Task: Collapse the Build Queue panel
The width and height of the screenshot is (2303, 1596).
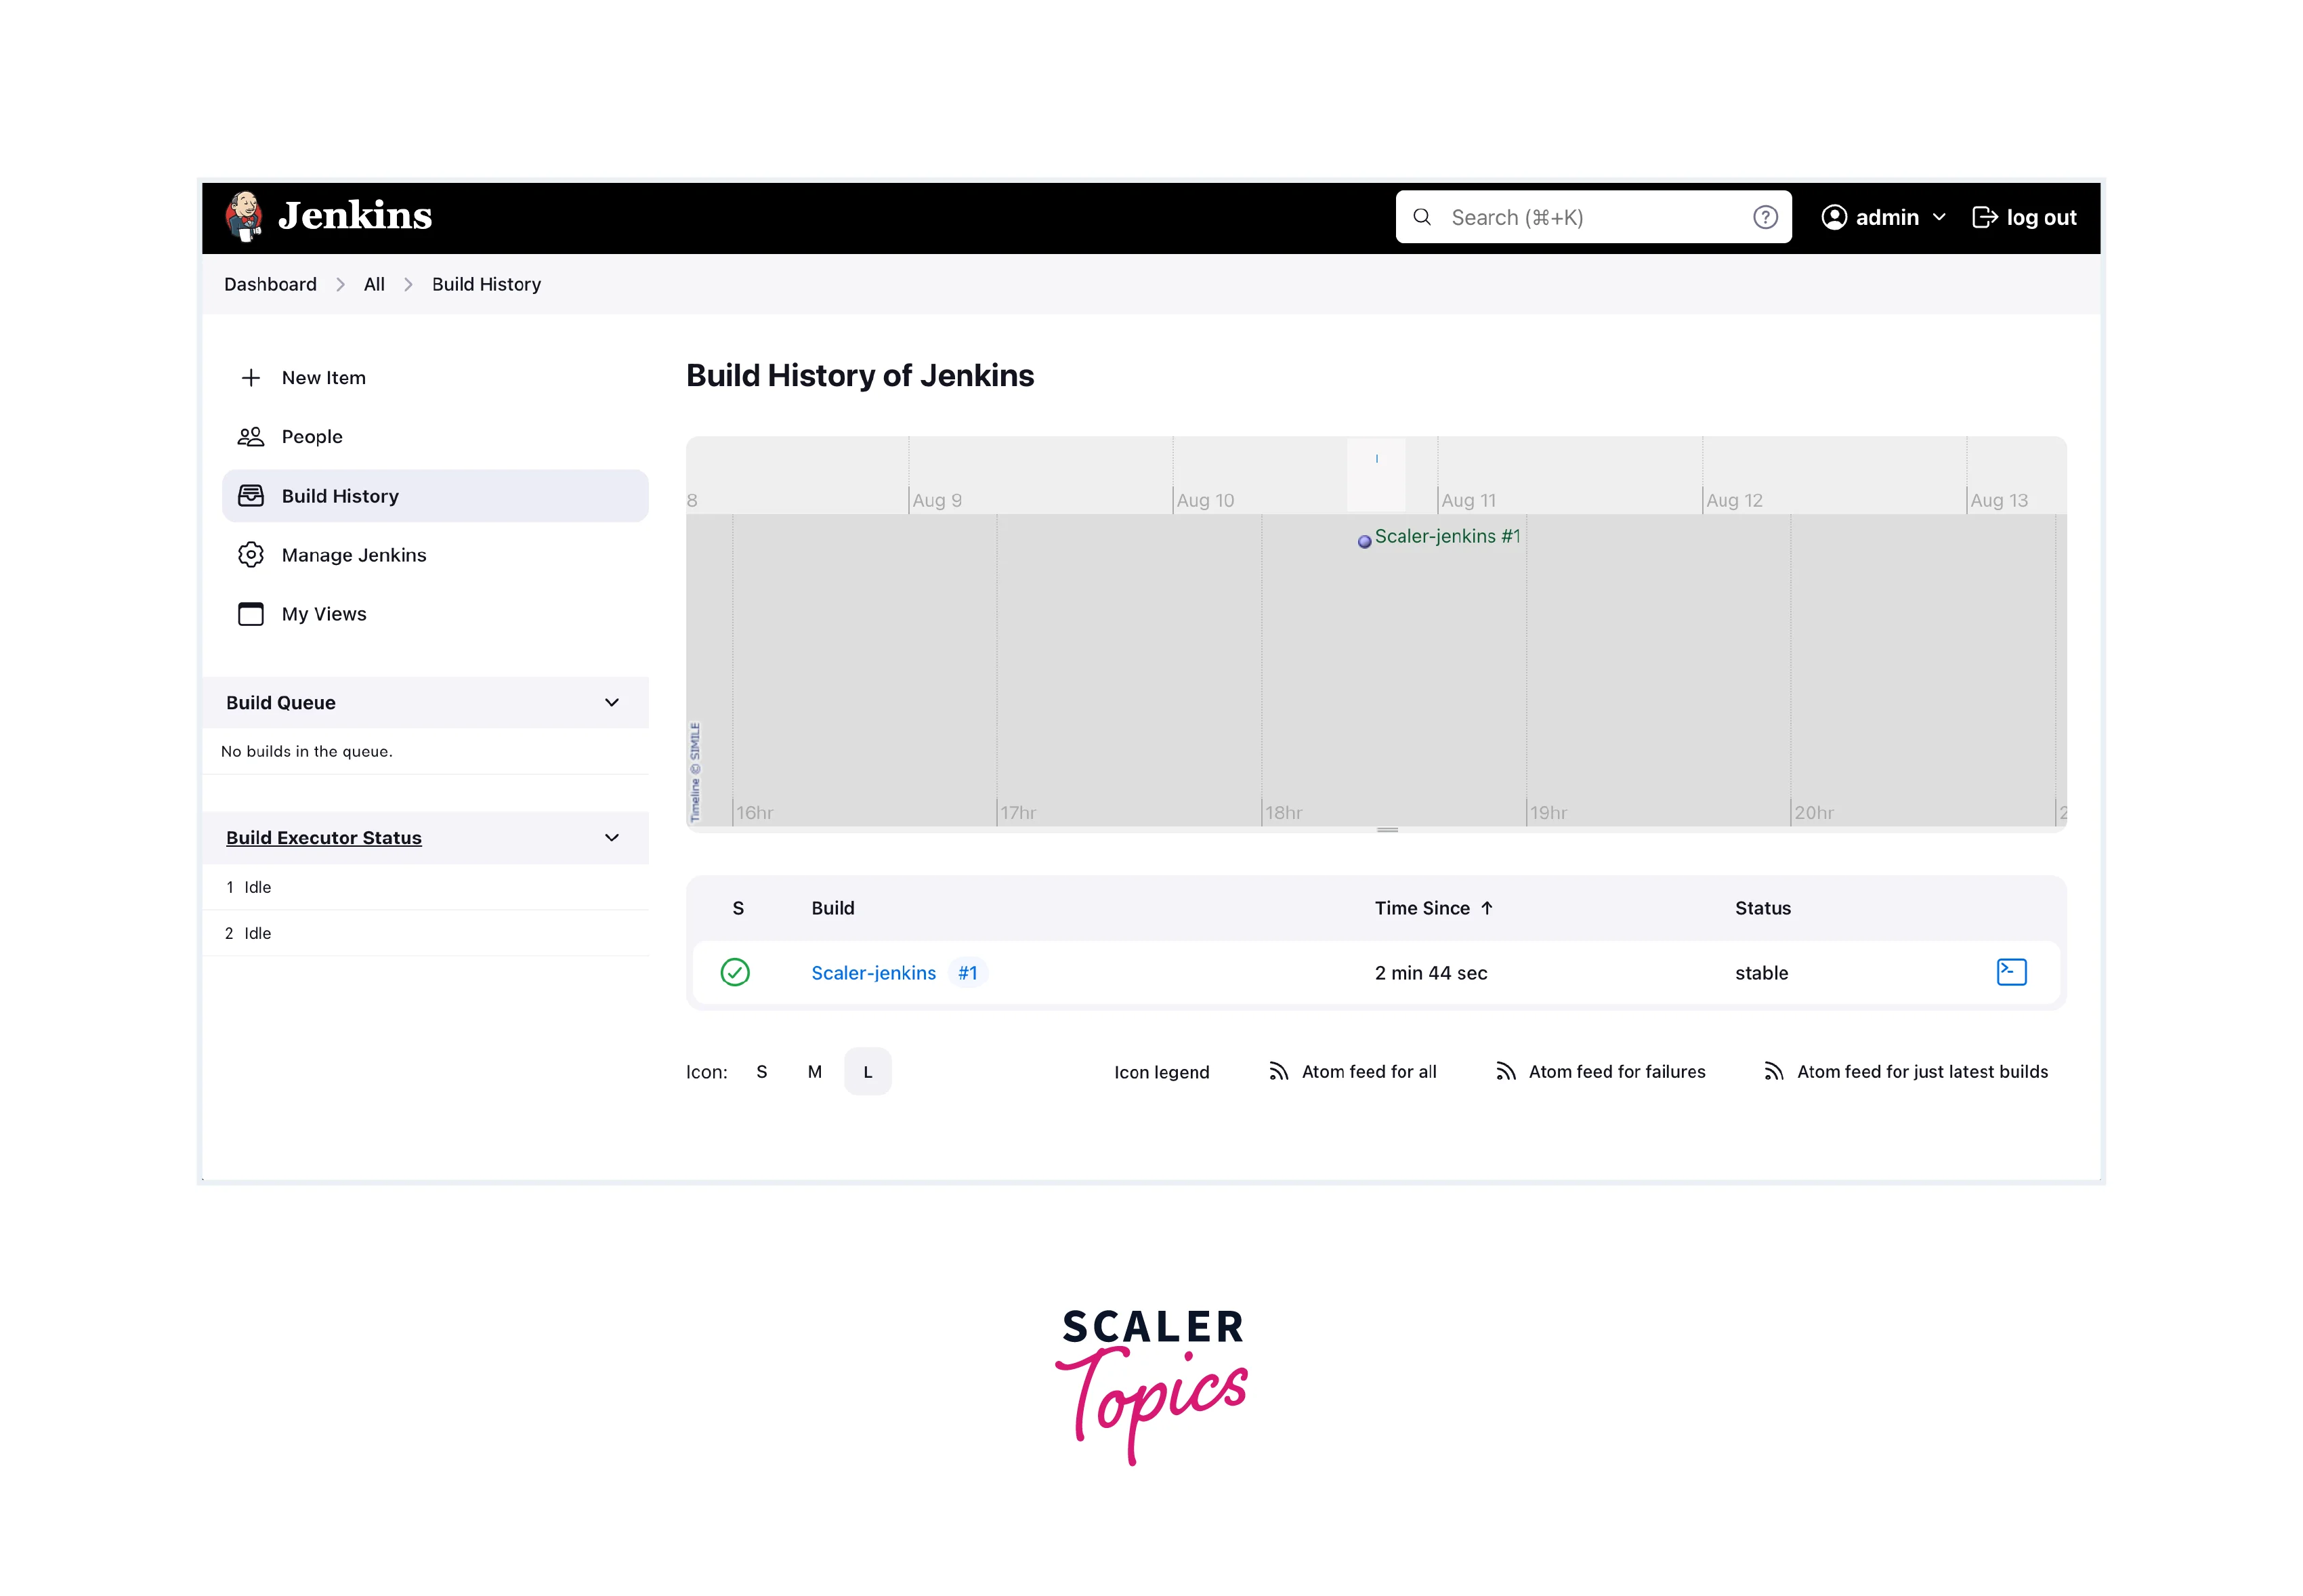Action: coord(612,703)
